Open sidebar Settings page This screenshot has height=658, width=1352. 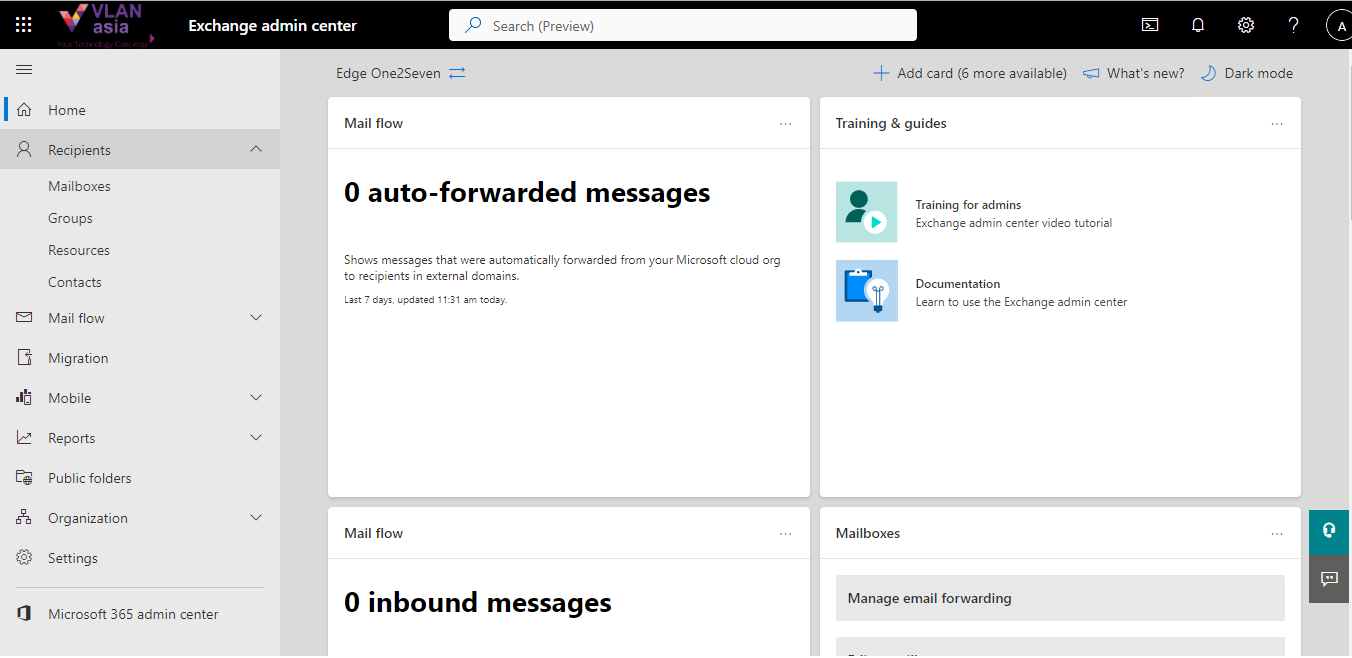(73, 558)
